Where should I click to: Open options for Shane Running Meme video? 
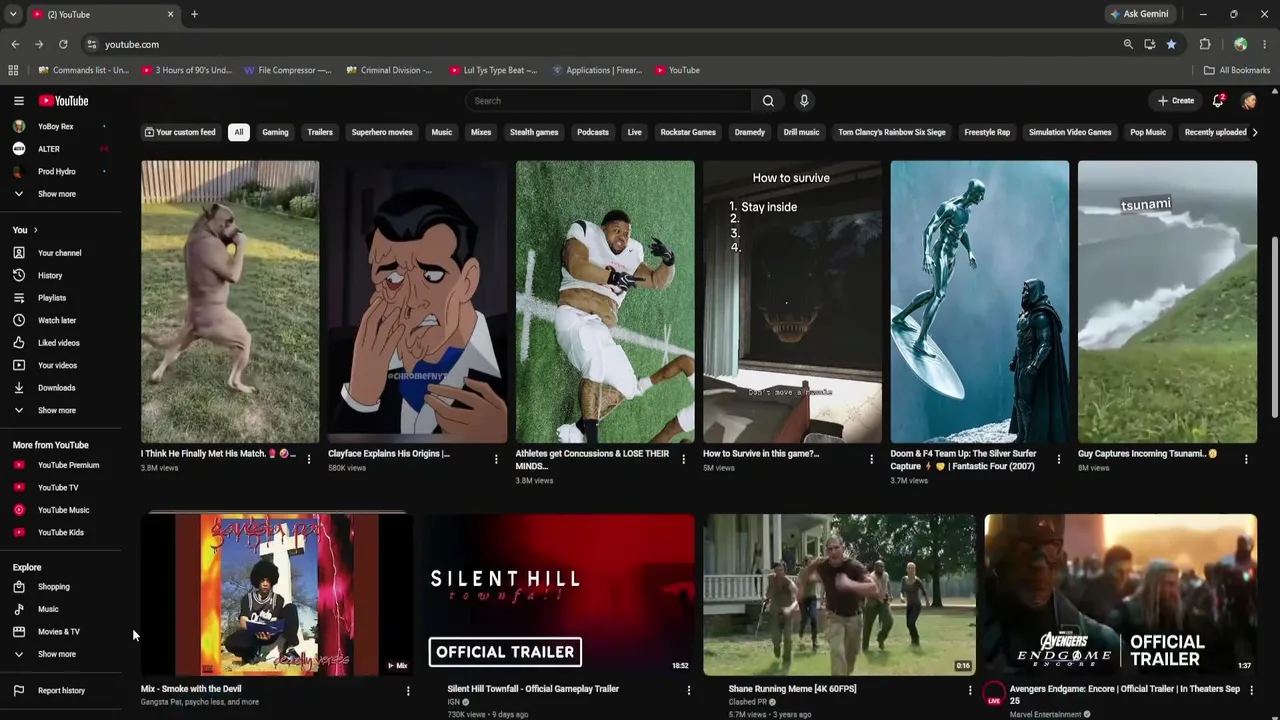pyautogui.click(x=969, y=690)
